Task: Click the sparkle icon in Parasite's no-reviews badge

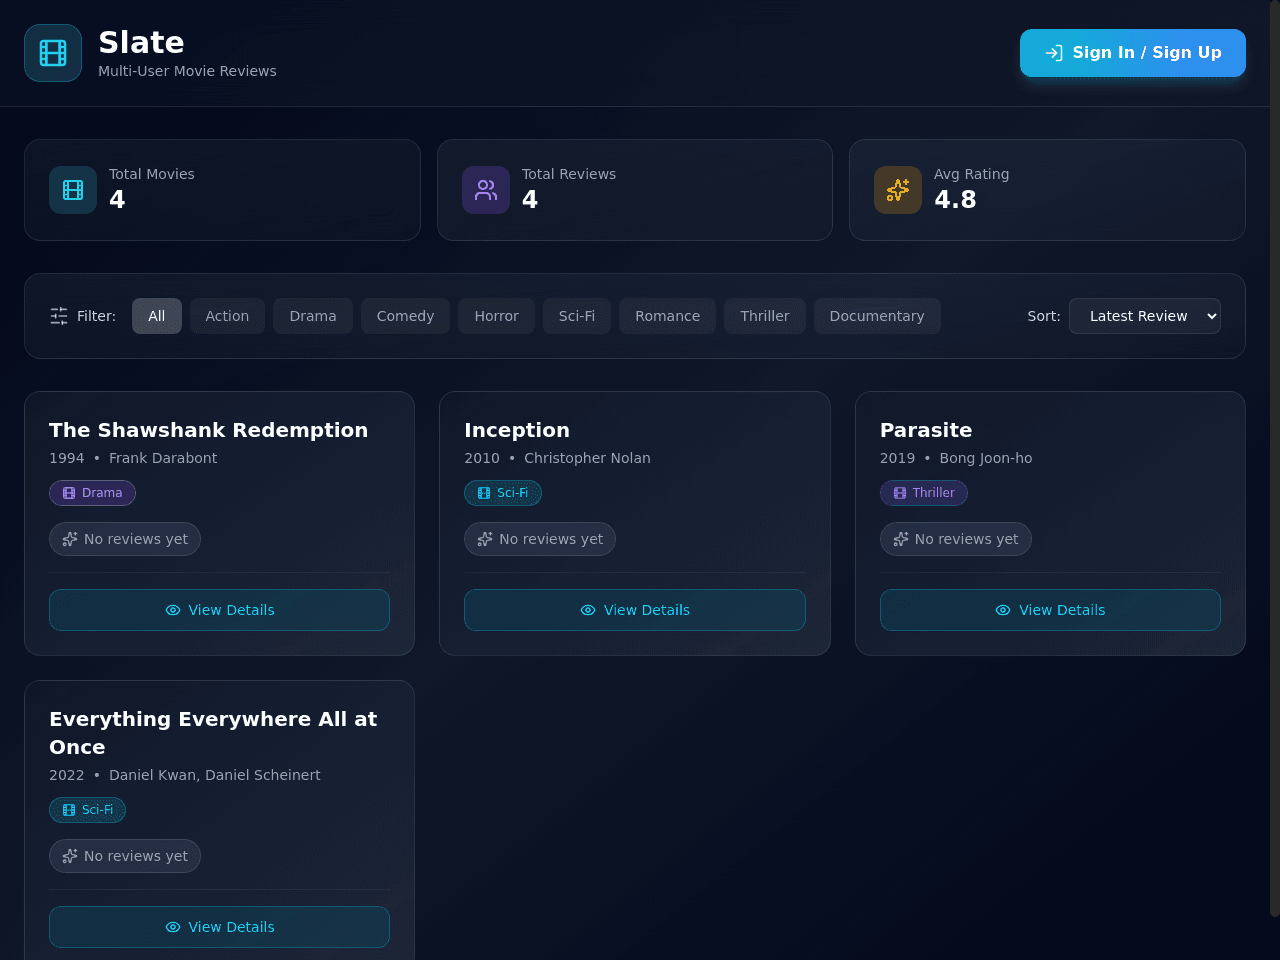Action: (901, 539)
